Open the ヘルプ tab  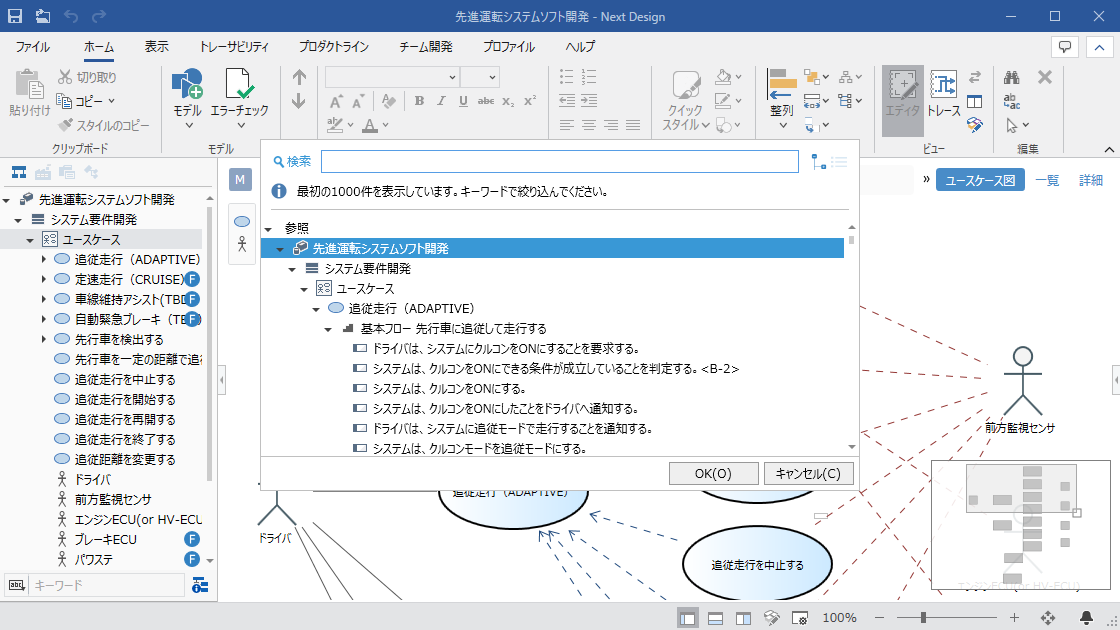(x=580, y=46)
